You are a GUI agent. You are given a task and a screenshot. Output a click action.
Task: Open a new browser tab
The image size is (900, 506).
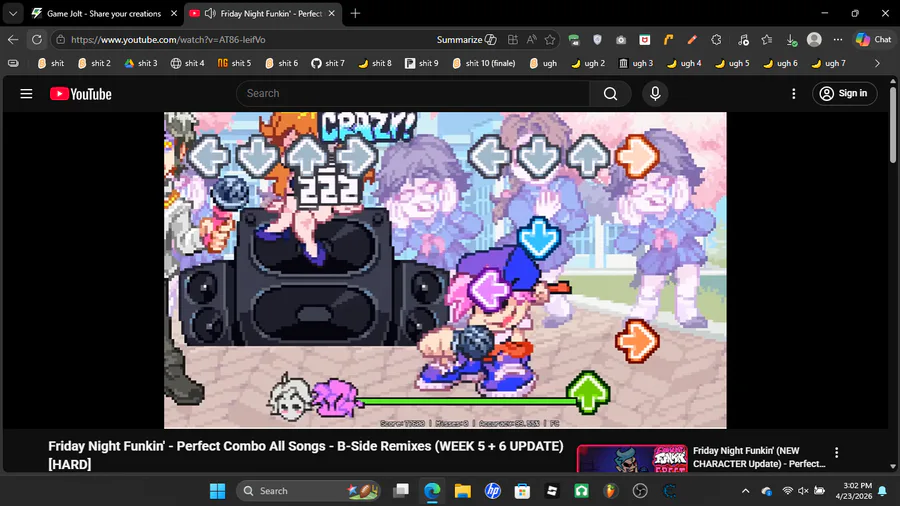pos(355,13)
